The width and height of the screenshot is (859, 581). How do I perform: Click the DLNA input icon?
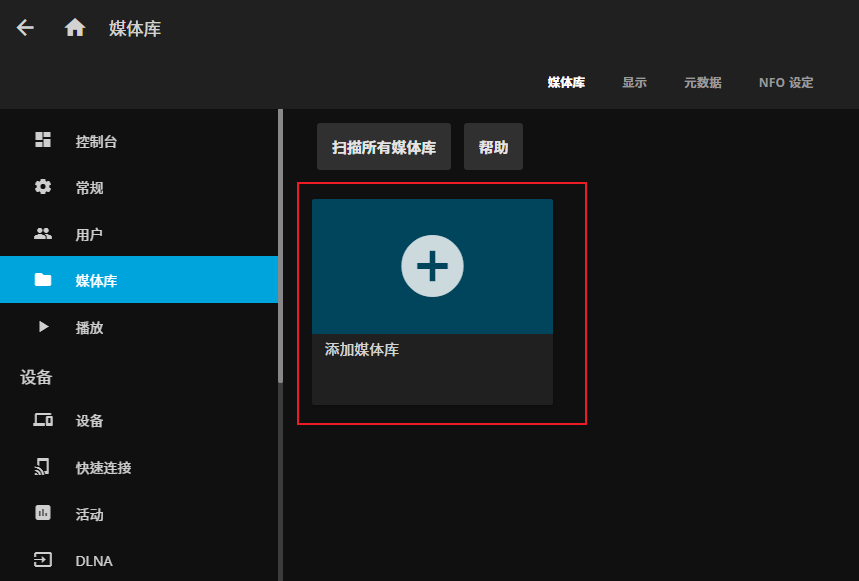(x=43, y=560)
